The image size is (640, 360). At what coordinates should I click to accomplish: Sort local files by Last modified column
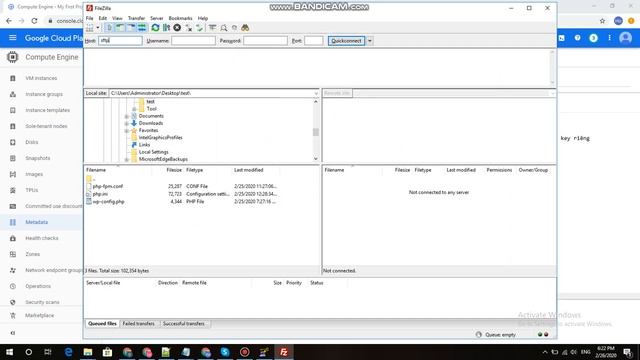pos(249,170)
